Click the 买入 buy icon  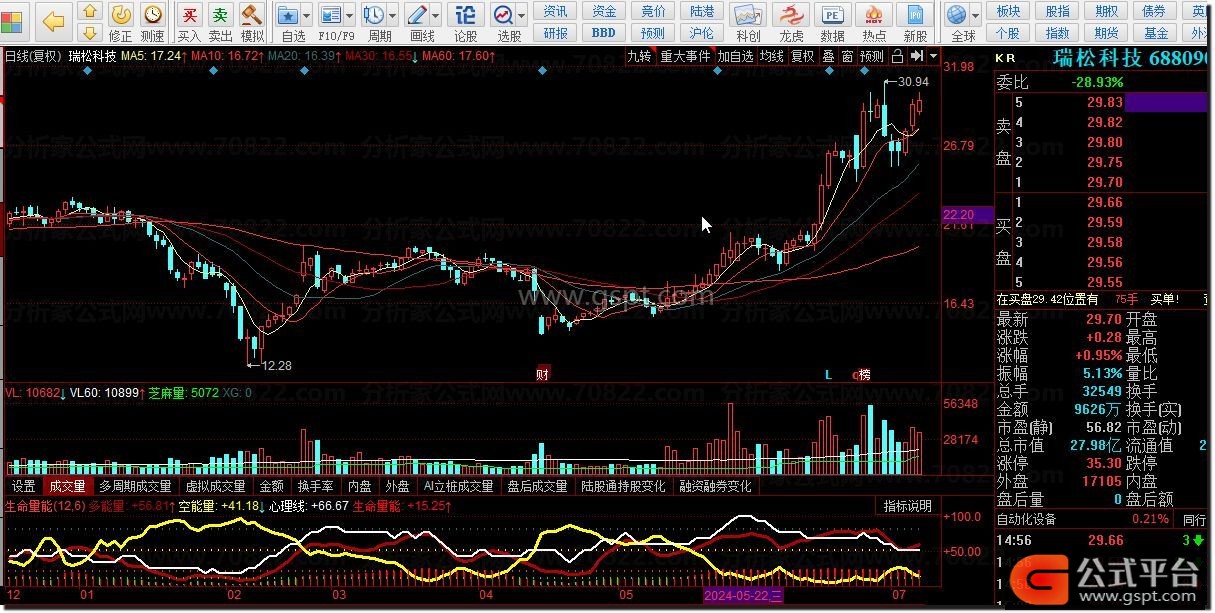coord(189,21)
